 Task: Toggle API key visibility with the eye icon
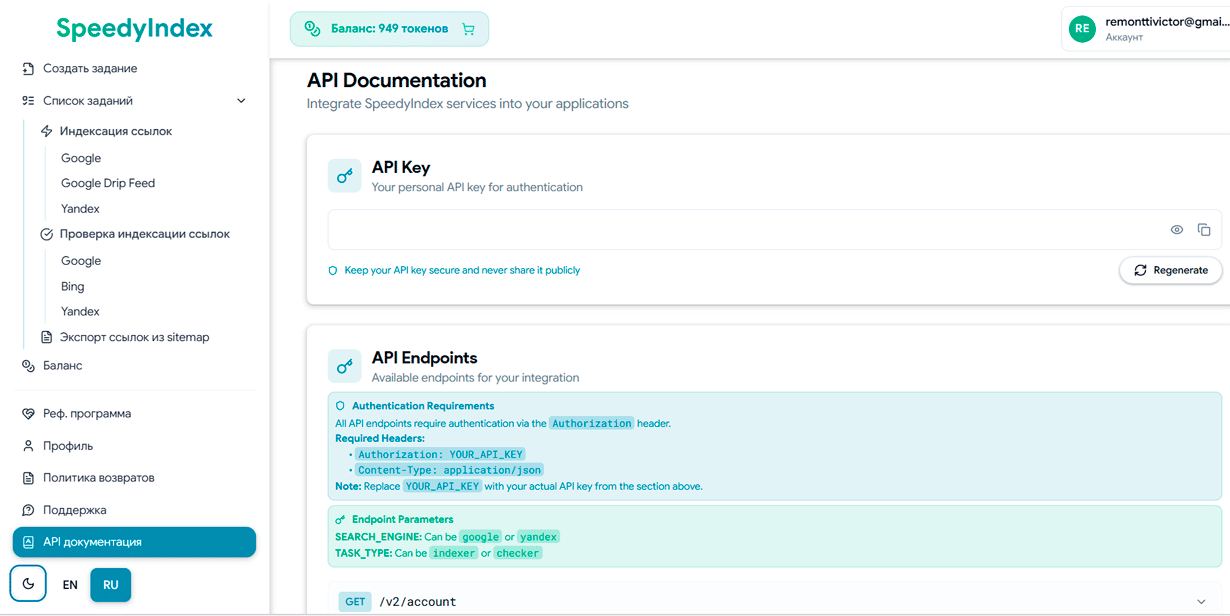(1177, 229)
